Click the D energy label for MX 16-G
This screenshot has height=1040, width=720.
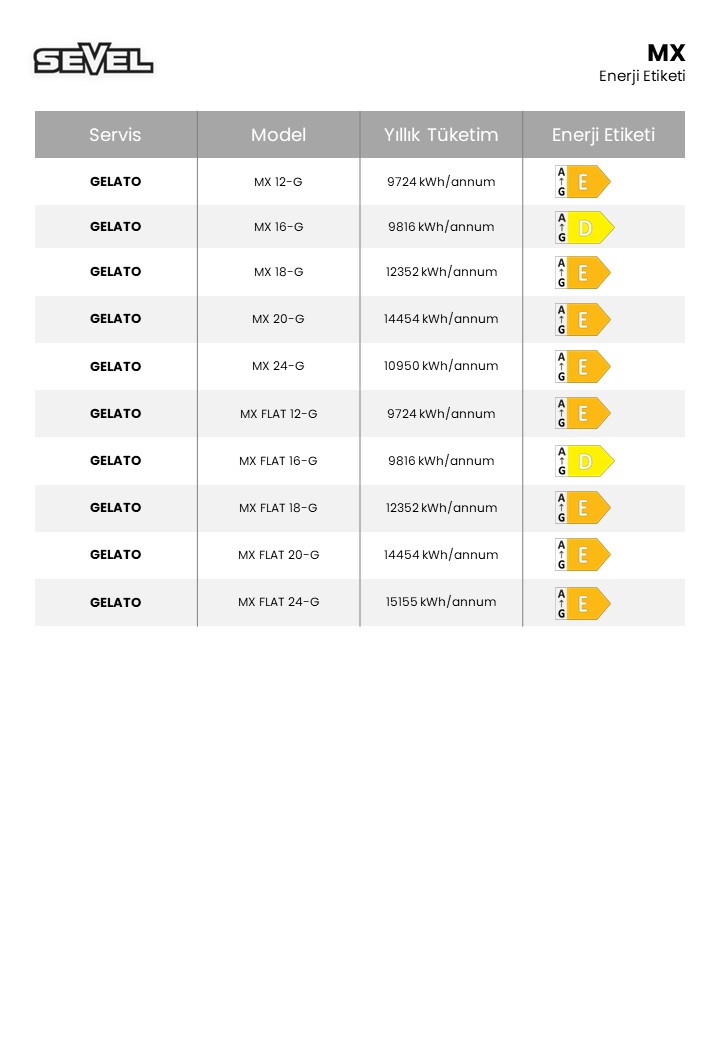point(585,228)
